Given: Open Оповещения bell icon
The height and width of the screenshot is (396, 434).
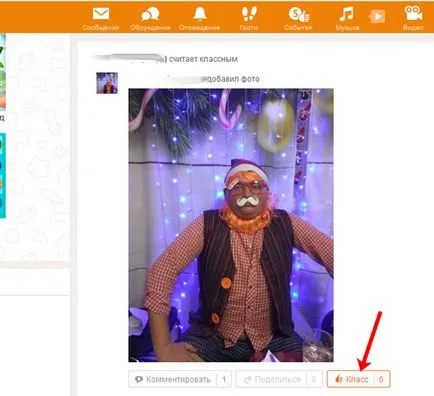Looking at the screenshot, I should [x=199, y=14].
